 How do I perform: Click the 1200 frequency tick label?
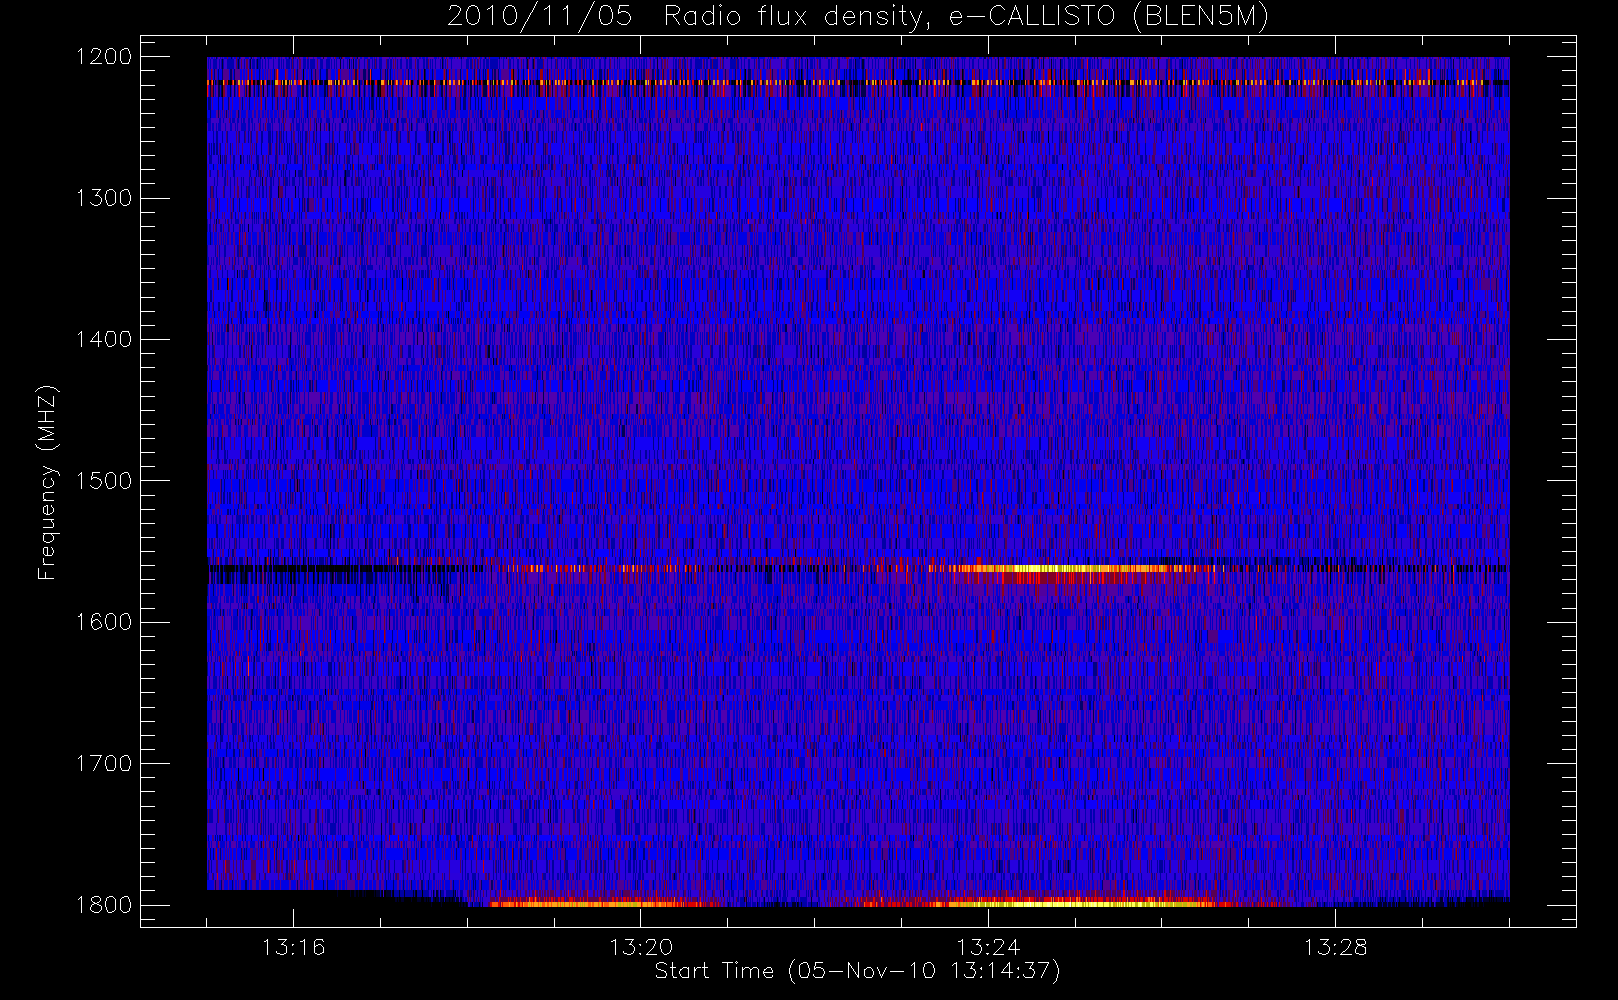tap(104, 57)
